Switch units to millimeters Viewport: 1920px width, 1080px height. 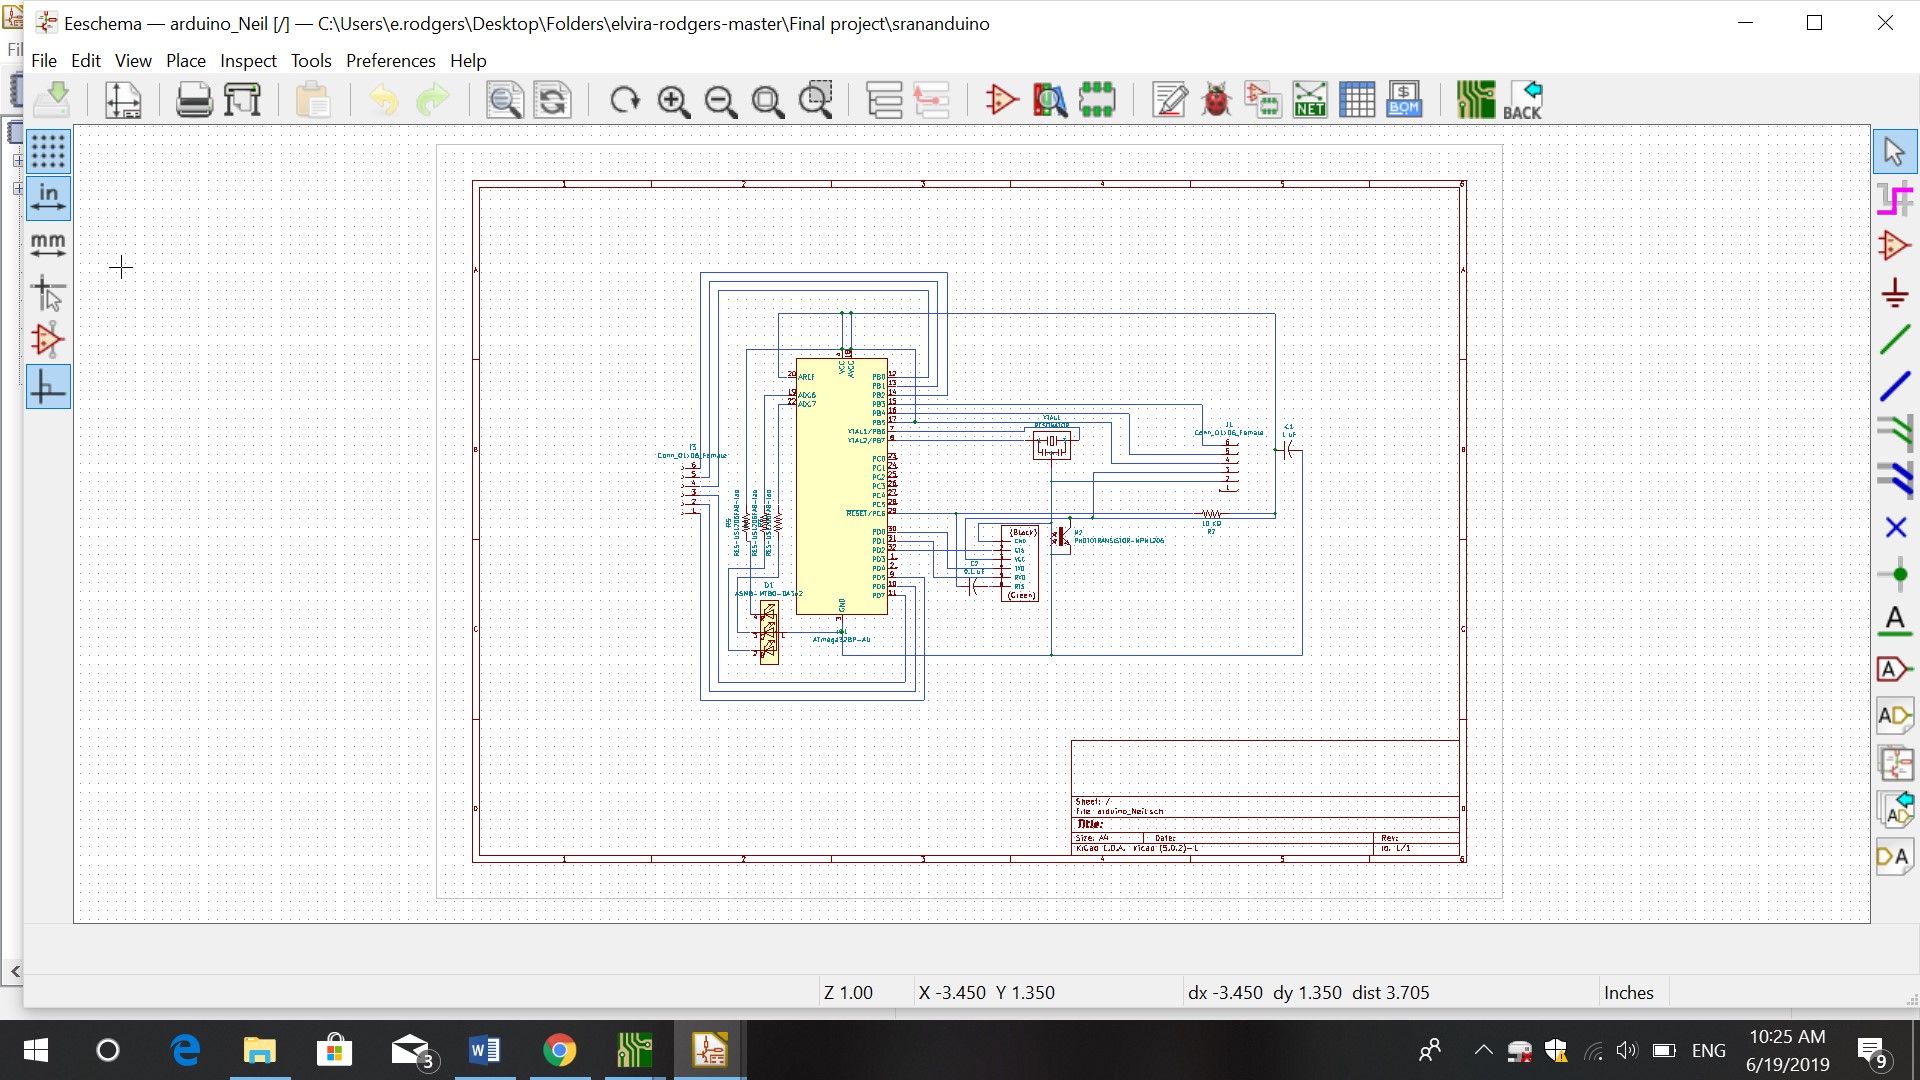(48, 245)
